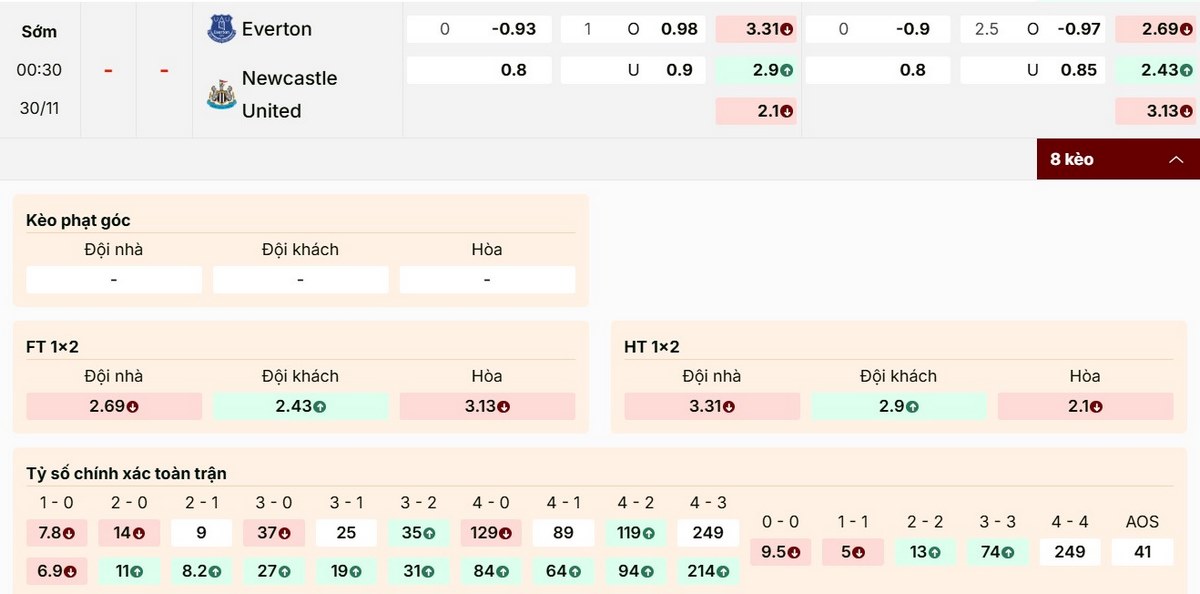This screenshot has height=594, width=1200.
Task: Bet on 1 - 1 score at 5
Action: 853,551
